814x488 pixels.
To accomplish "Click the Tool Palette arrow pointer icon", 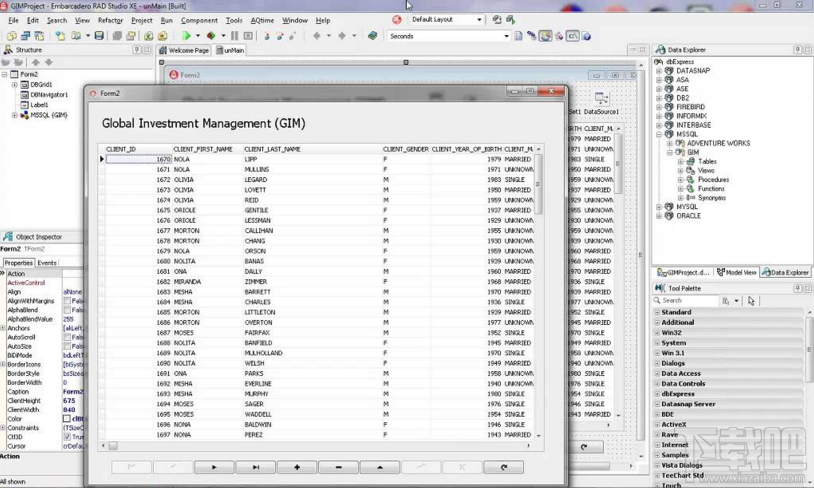I will tap(751, 301).
